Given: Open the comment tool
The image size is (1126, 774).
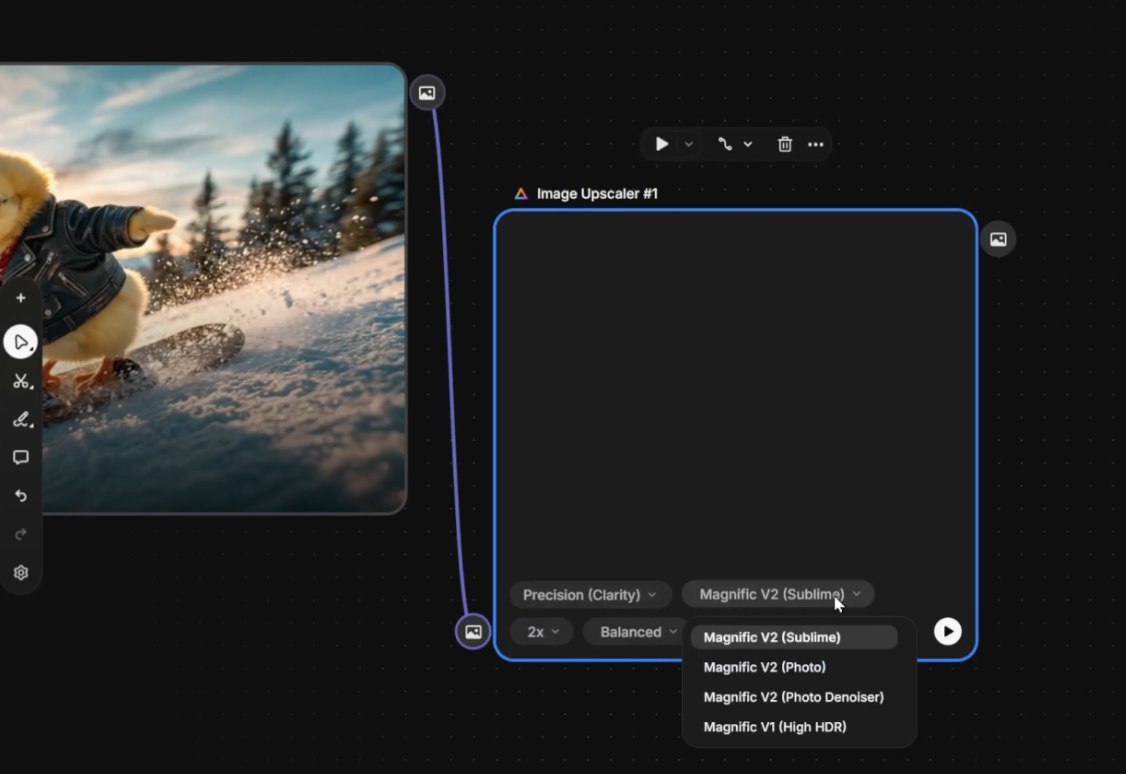Looking at the screenshot, I should click(x=20, y=457).
